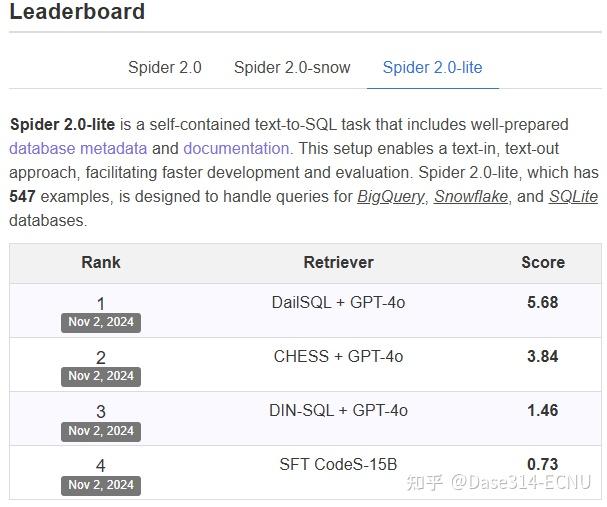The width and height of the screenshot is (607, 507).
Task: Select the CHESS + GPT-4o entry
Action: pos(338,356)
